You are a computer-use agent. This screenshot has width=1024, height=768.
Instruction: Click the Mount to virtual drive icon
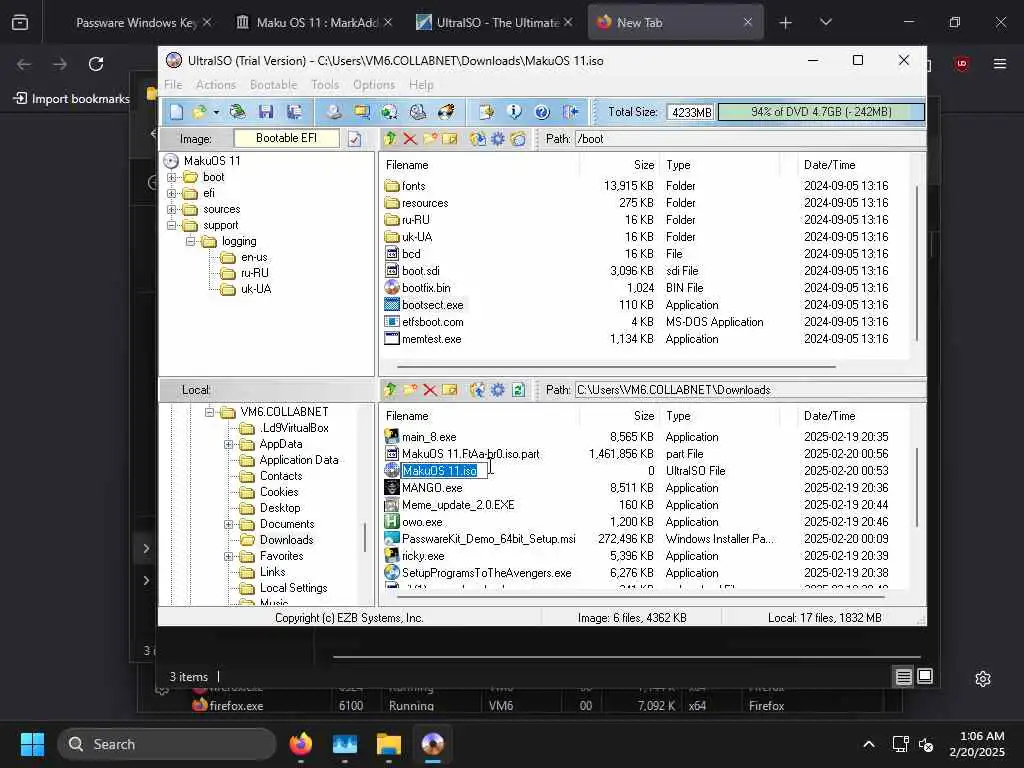click(x=418, y=112)
